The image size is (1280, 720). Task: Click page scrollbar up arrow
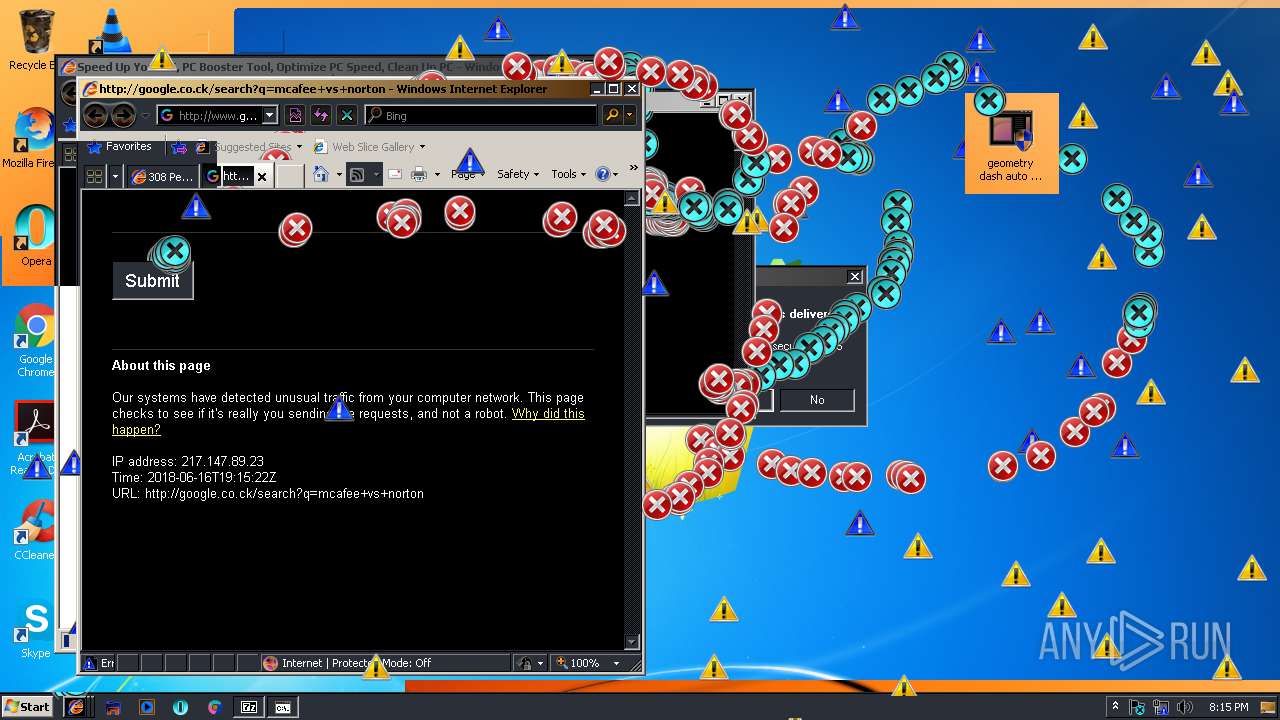631,198
